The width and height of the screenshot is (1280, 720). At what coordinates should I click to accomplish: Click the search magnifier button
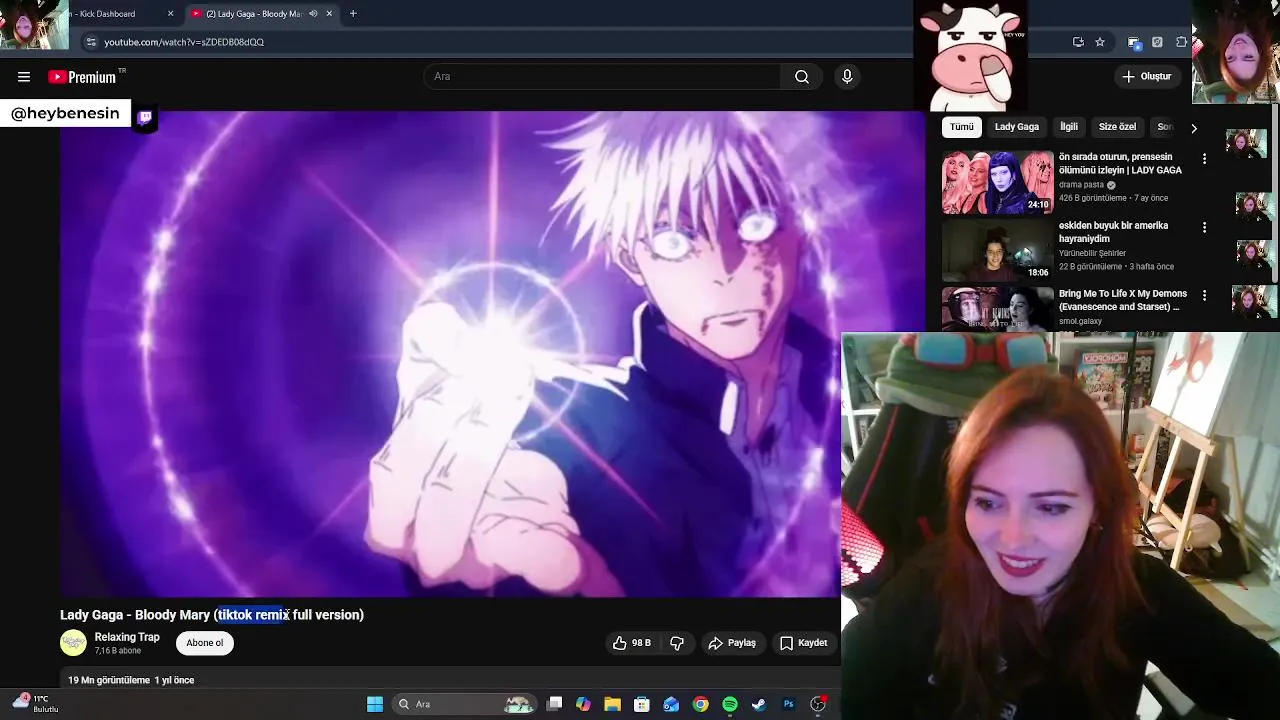tap(802, 77)
